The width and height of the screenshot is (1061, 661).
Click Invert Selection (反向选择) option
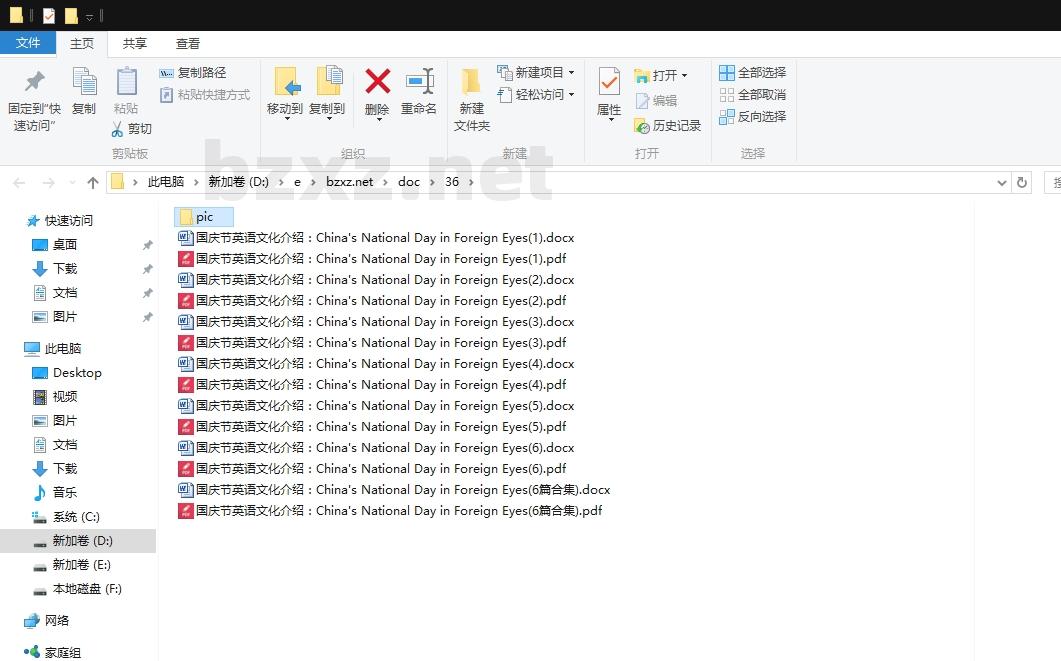point(753,117)
